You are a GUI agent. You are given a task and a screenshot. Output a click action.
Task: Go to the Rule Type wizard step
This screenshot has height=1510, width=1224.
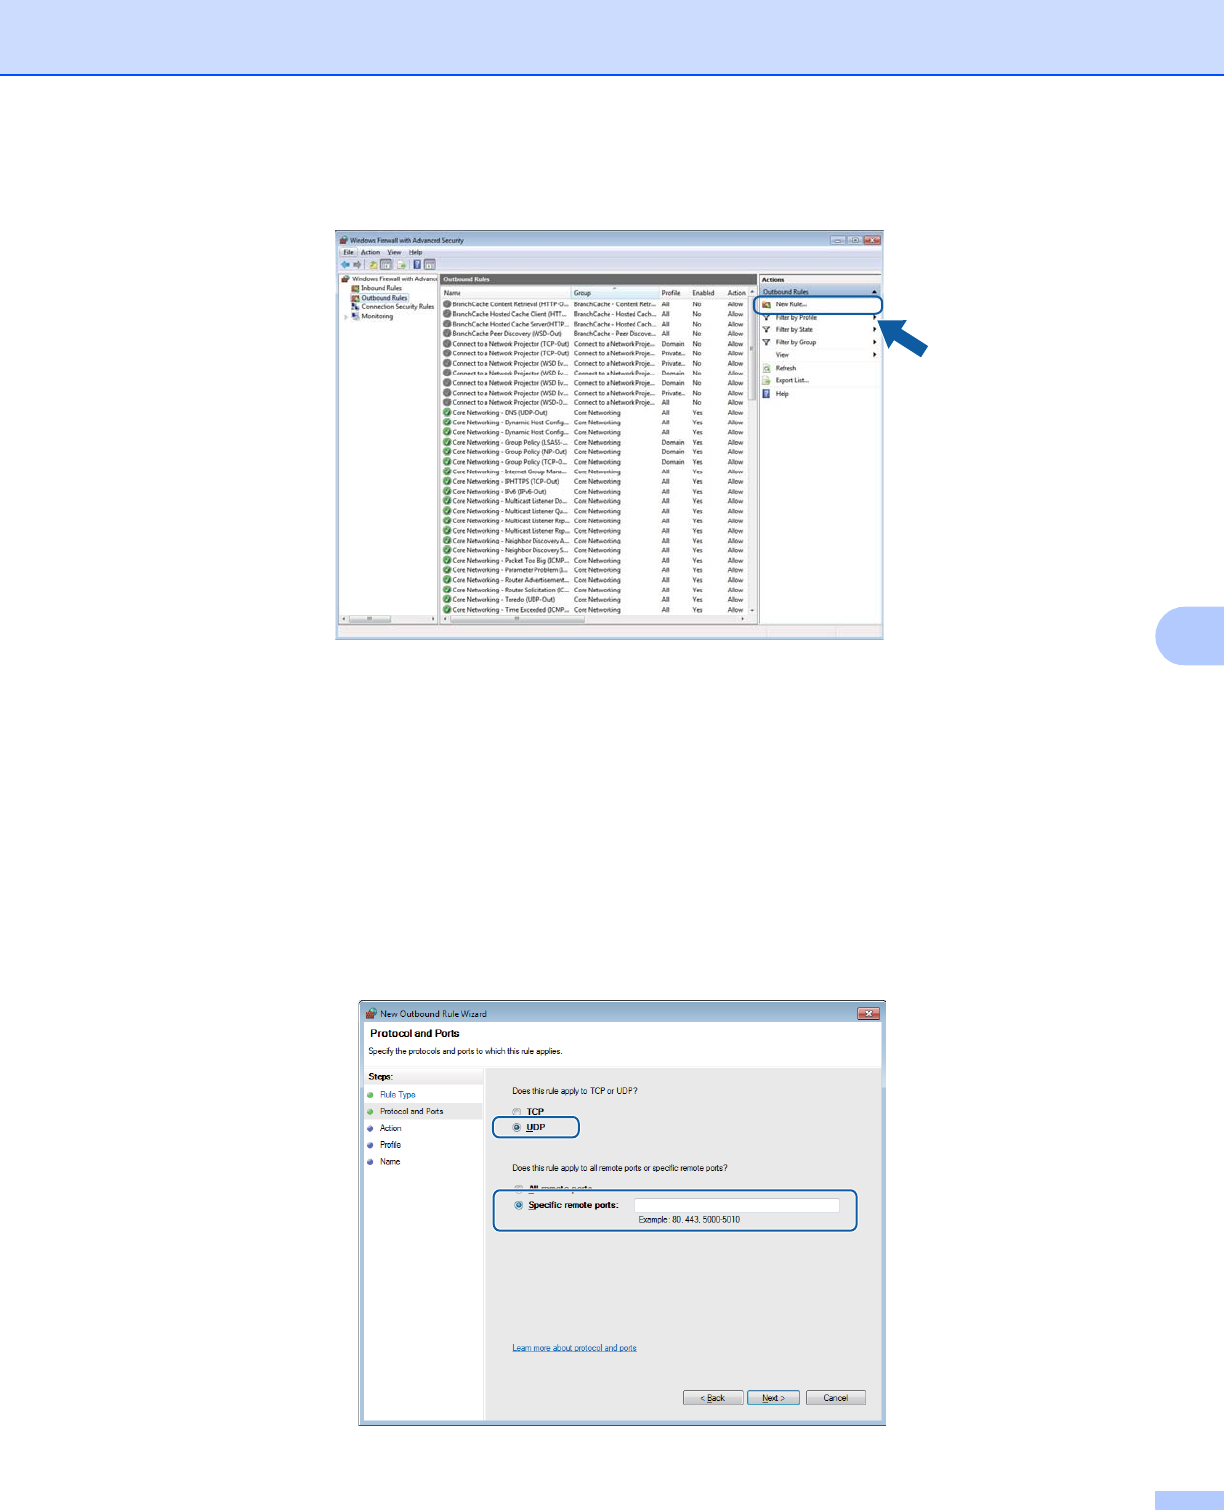click(397, 1095)
